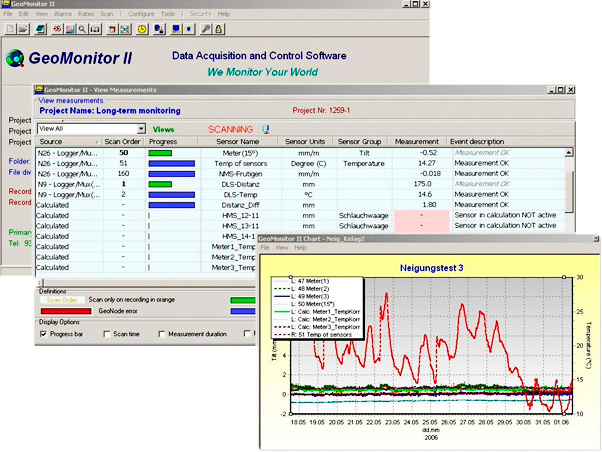602x452 pixels.
Task: Open the Scan menu
Action: click(x=107, y=14)
